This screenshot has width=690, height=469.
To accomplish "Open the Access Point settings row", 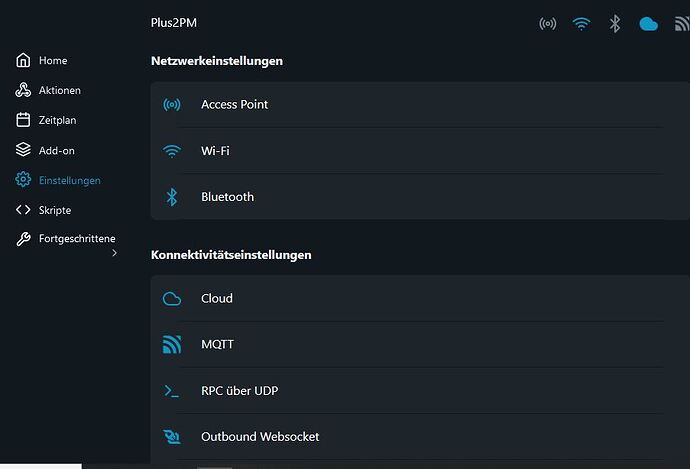I will click(420, 105).
